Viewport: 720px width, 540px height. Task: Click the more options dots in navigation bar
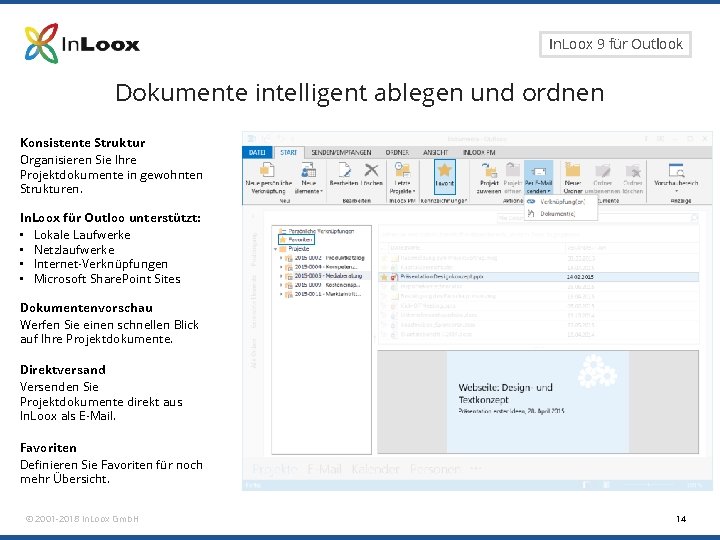click(x=476, y=469)
